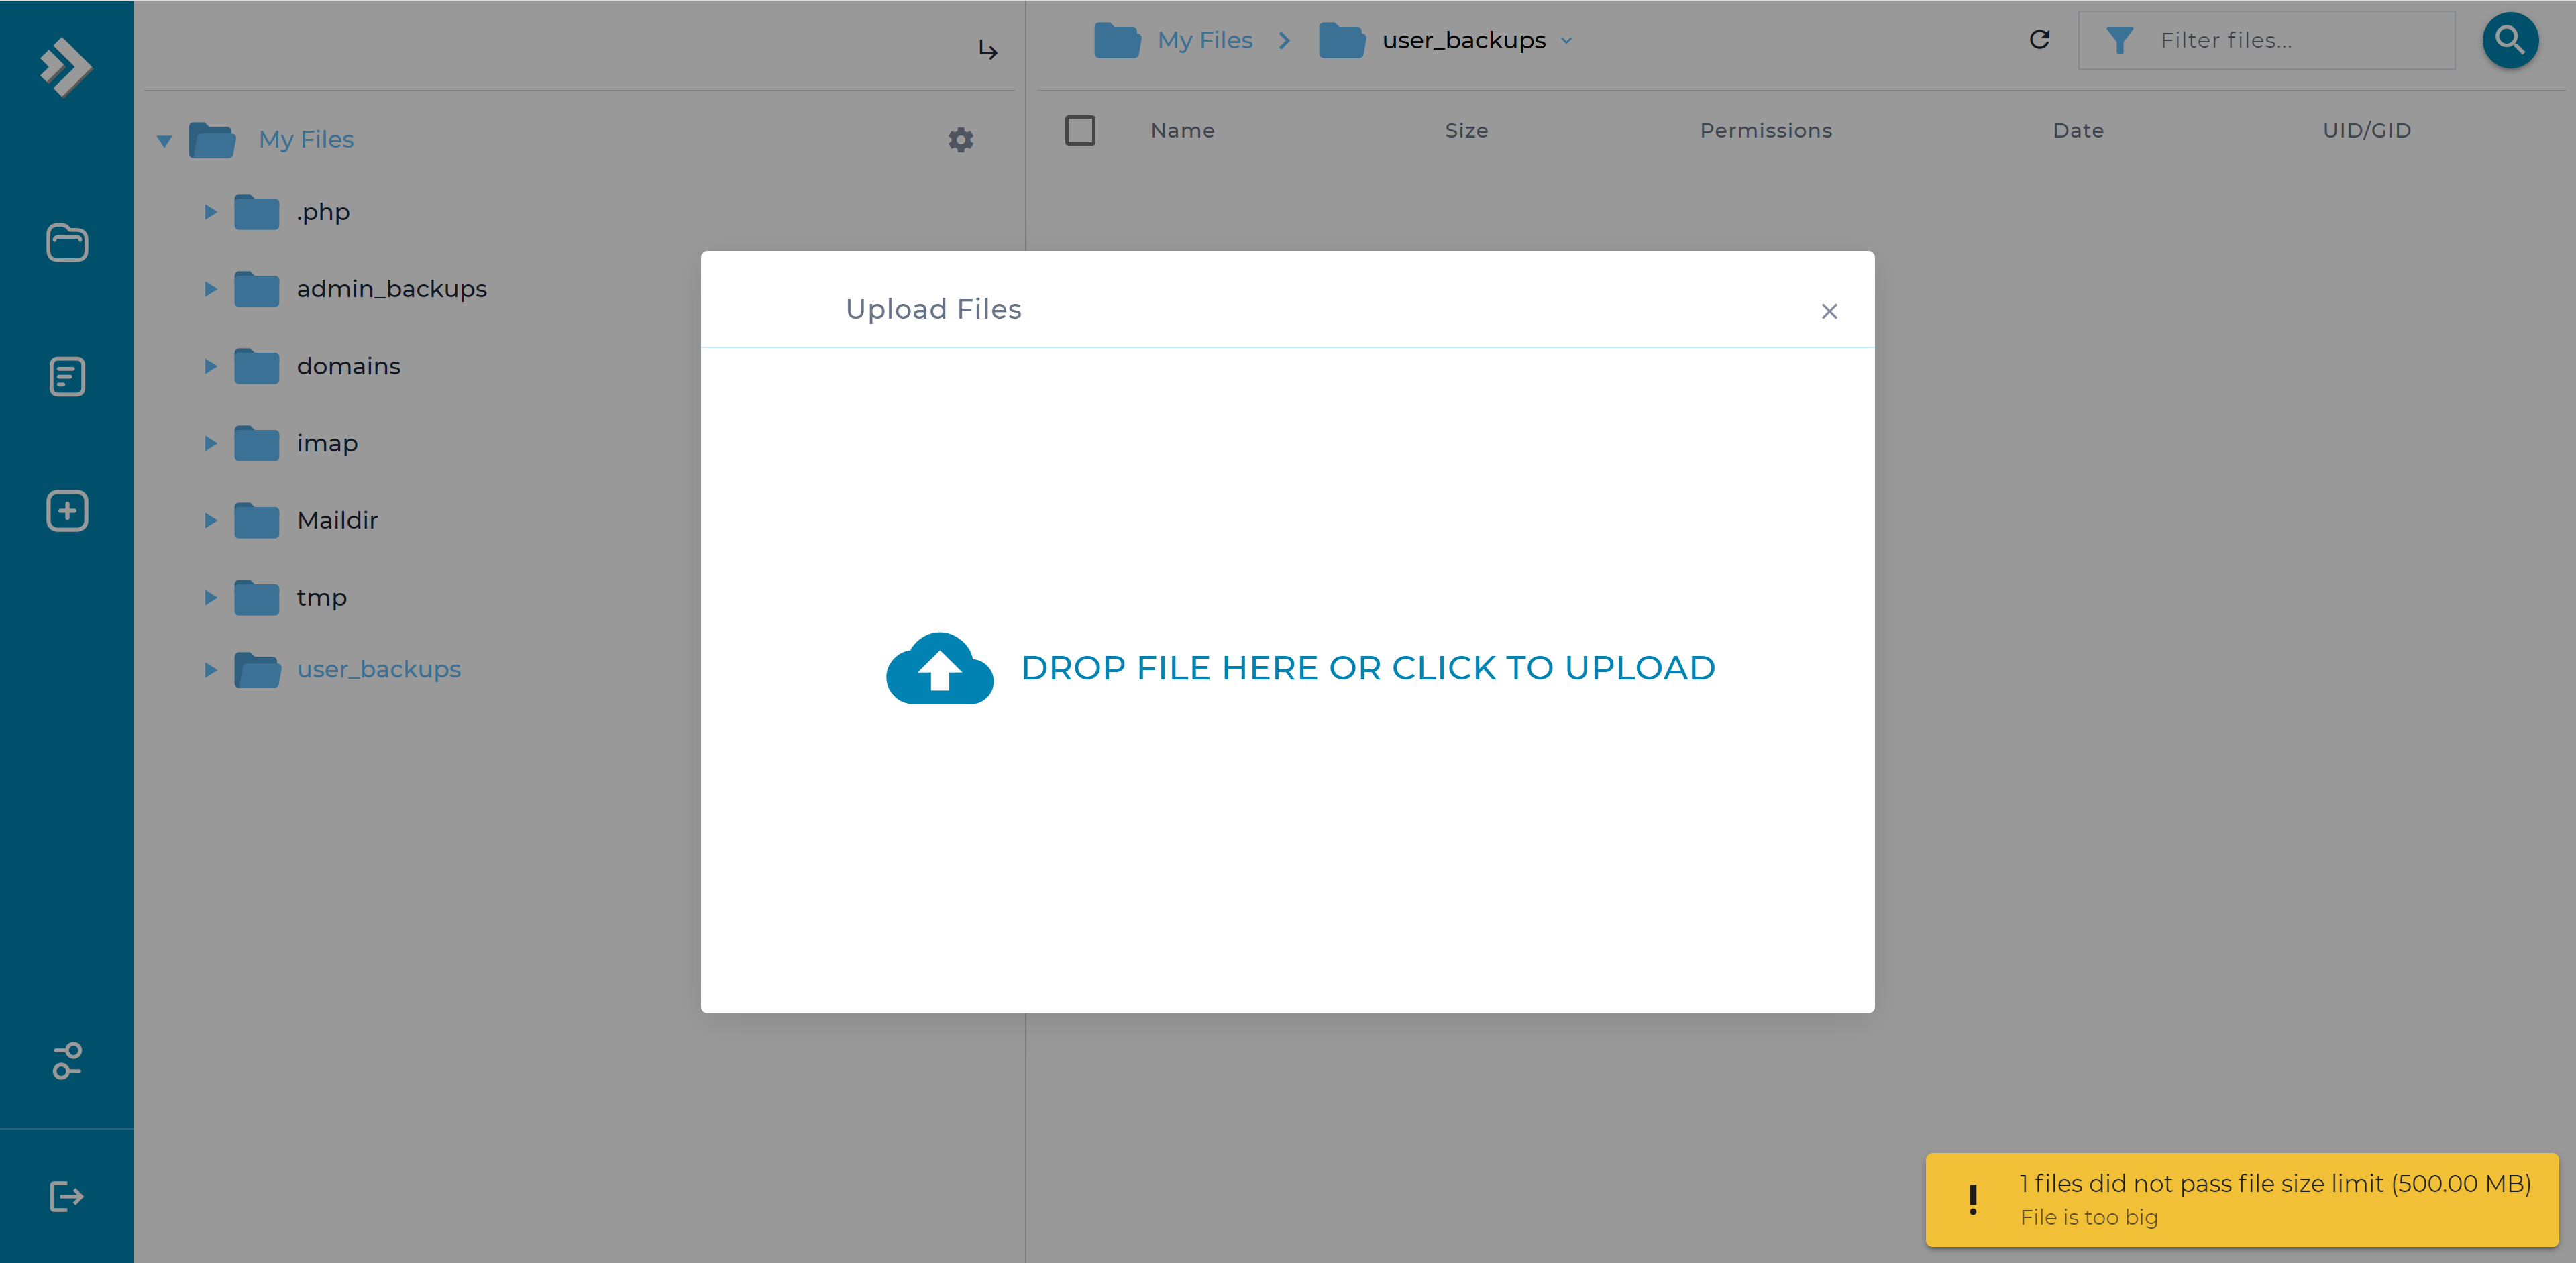The image size is (2576, 1263).
Task: Select the imap folder
Action: point(327,443)
